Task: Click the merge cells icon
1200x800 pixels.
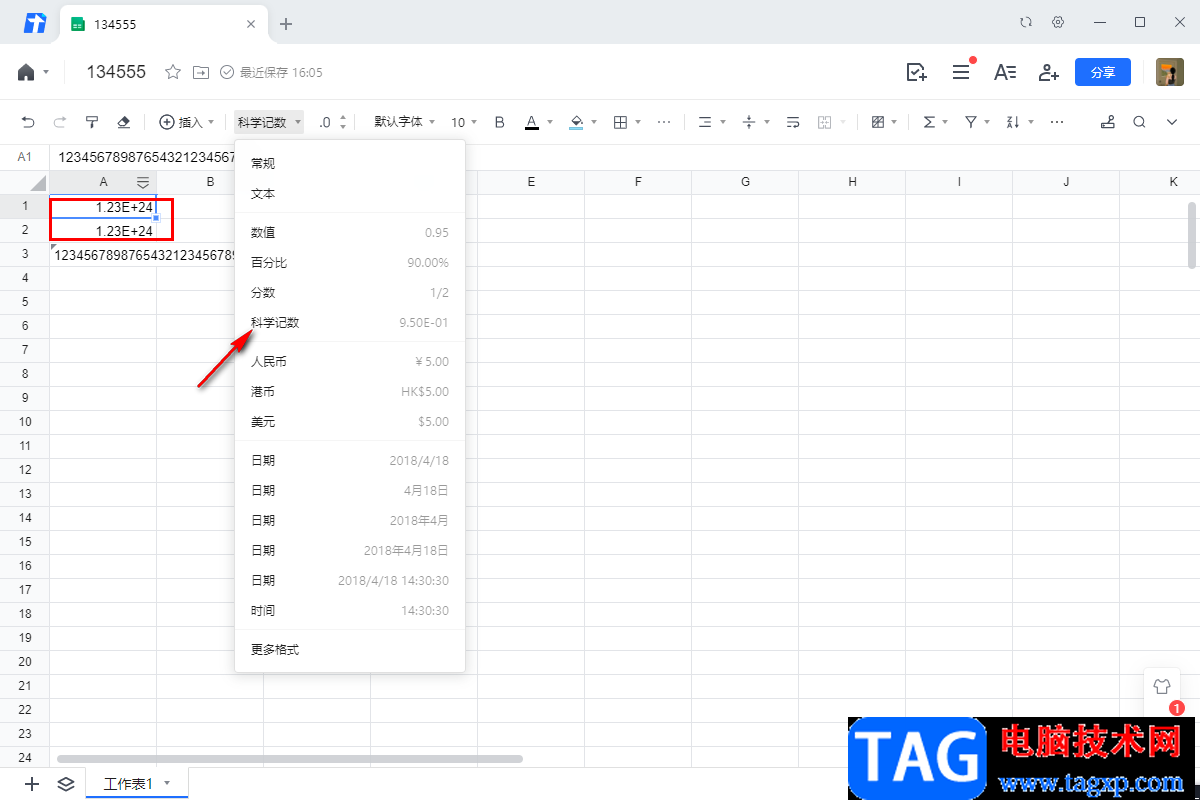Action: click(x=825, y=122)
